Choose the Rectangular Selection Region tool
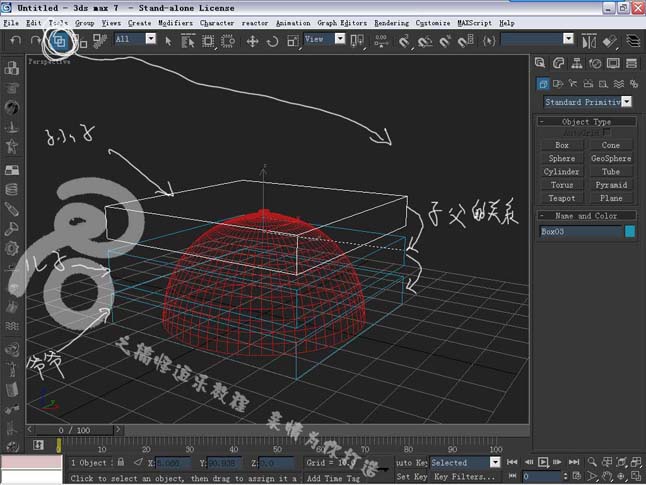Screen dimensions: 646x485 click(x=208, y=41)
